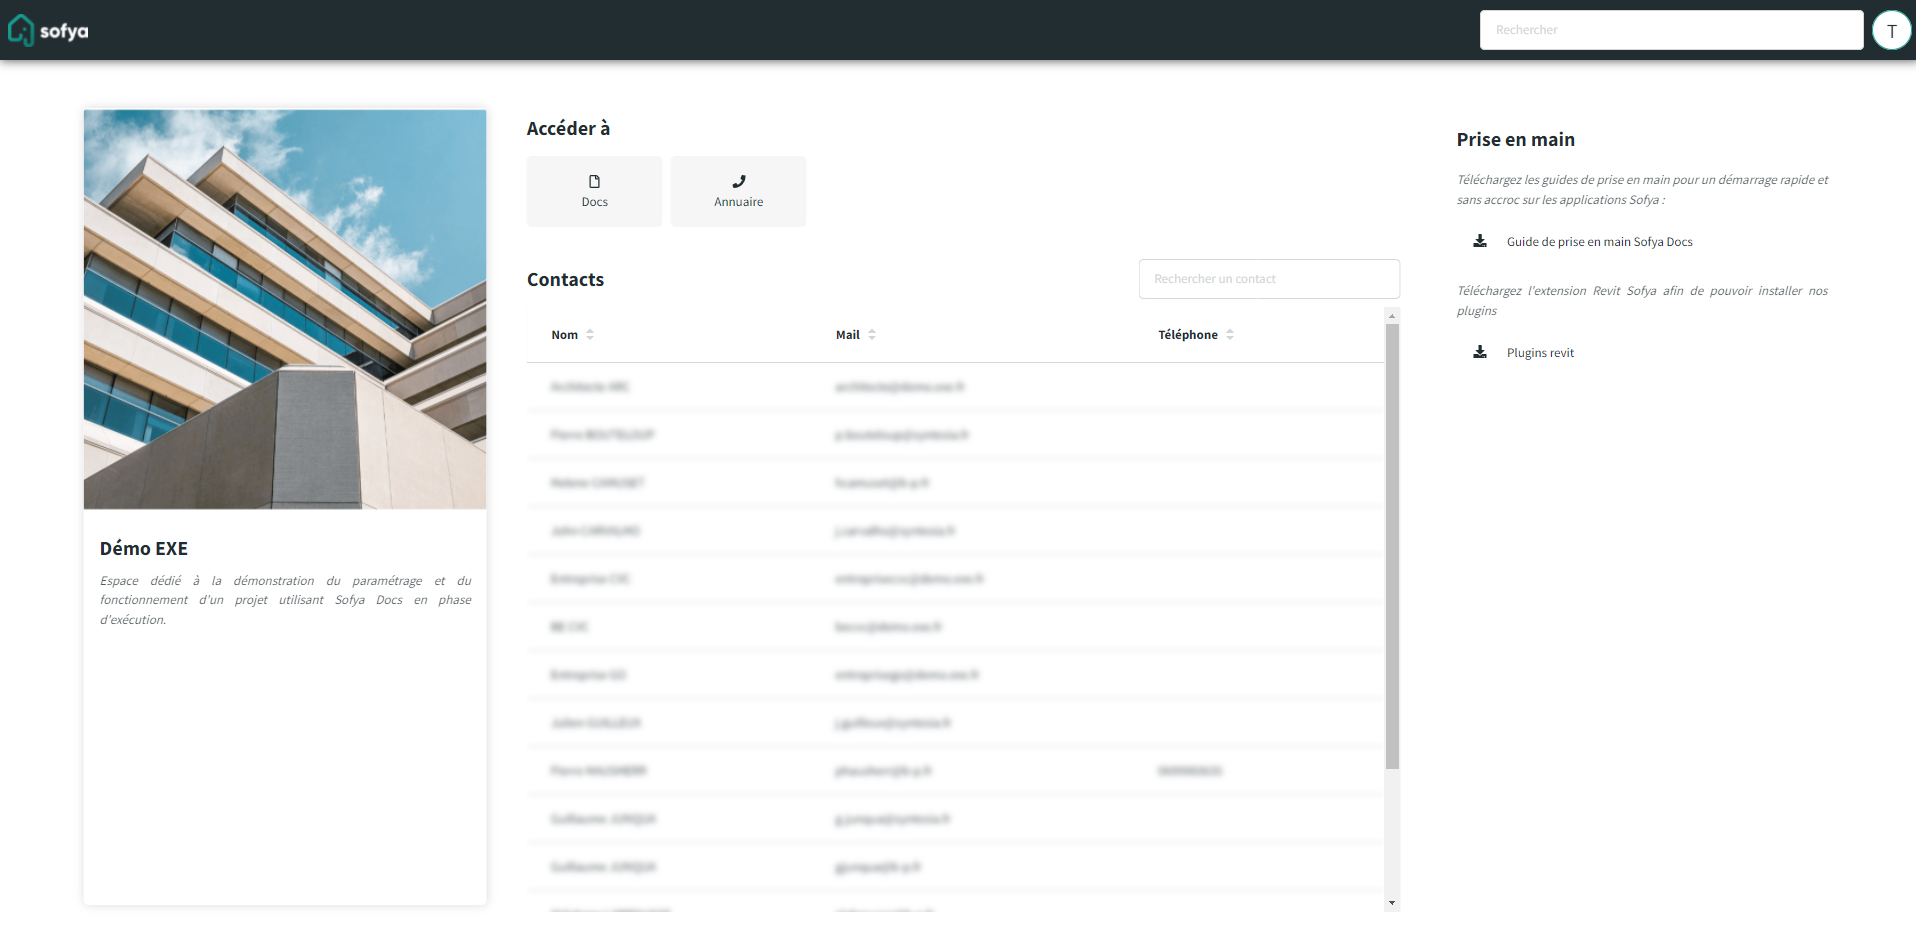
Task: Click the "Mail" column header label
Action: (x=847, y=335)
